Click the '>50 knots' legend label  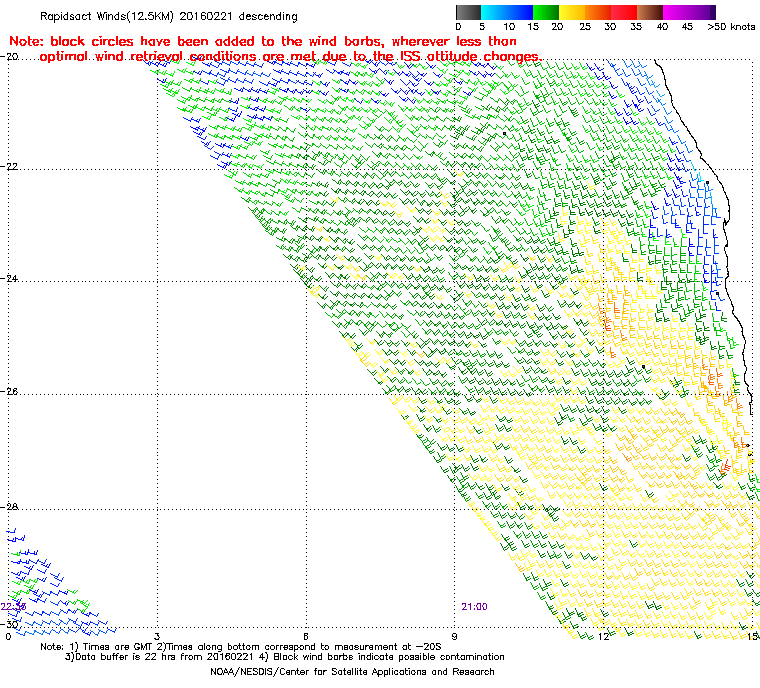click(x=731, y=27)
